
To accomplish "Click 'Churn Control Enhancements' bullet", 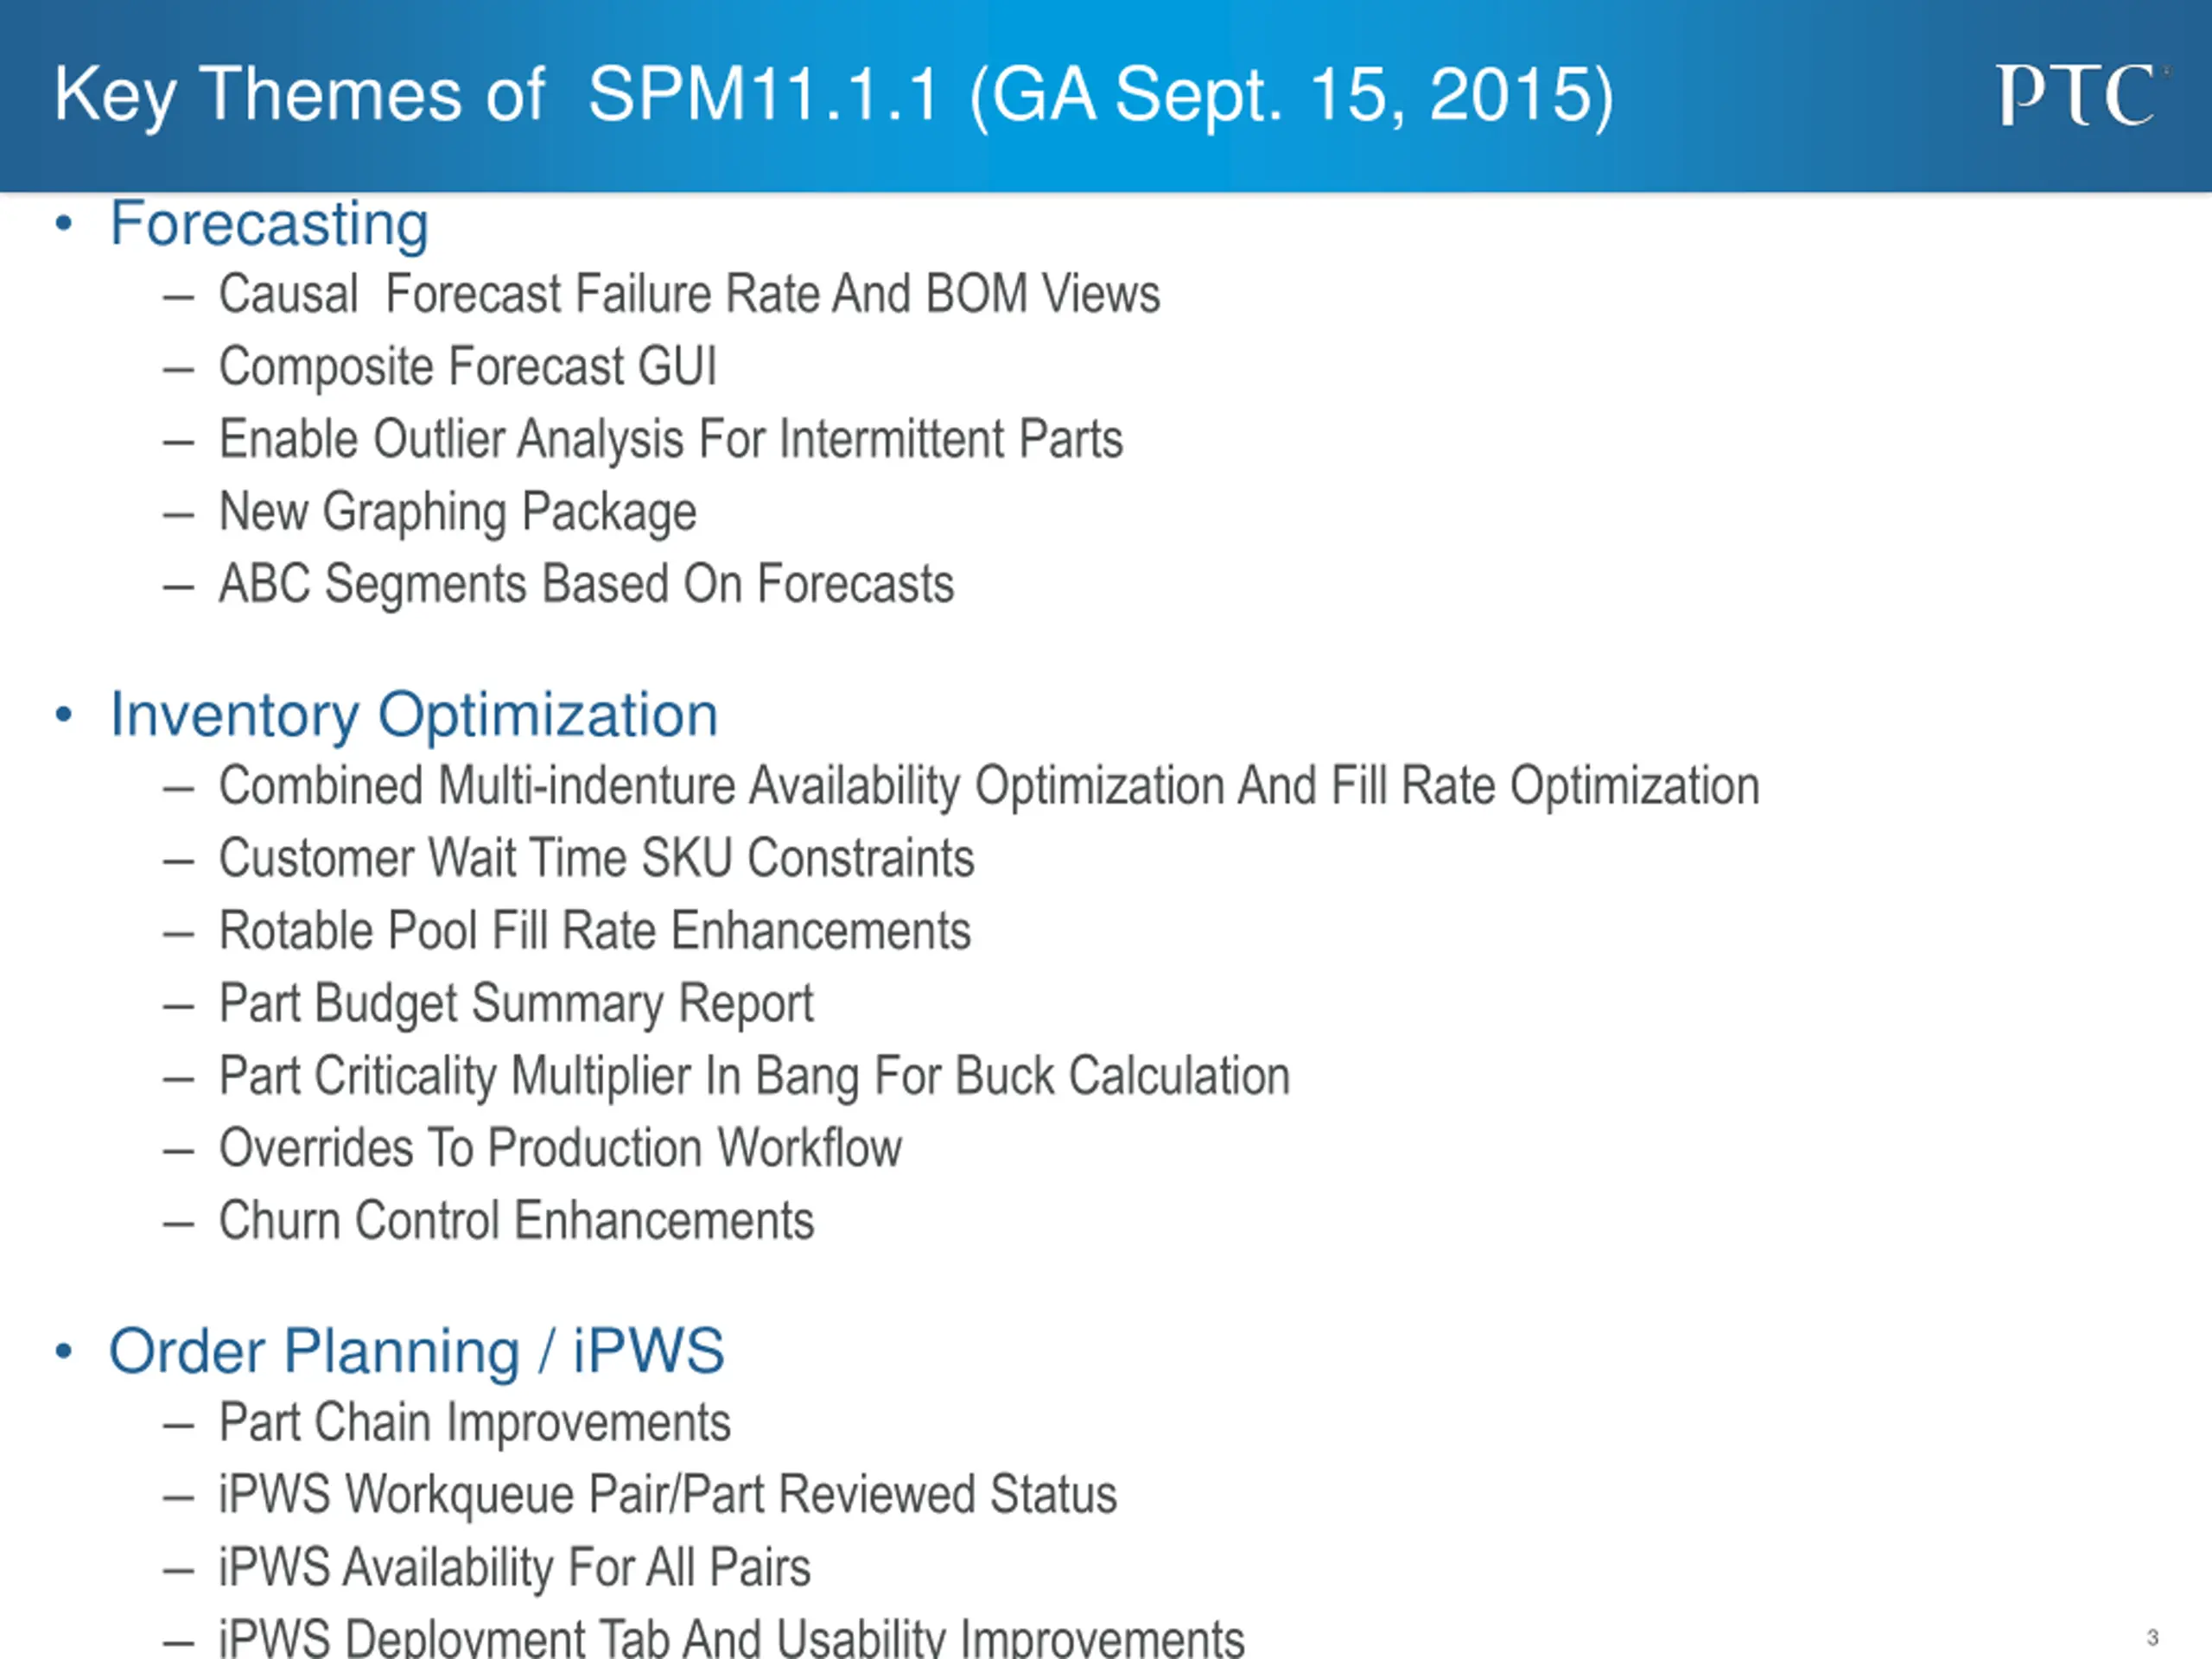I will (516, 1221).
